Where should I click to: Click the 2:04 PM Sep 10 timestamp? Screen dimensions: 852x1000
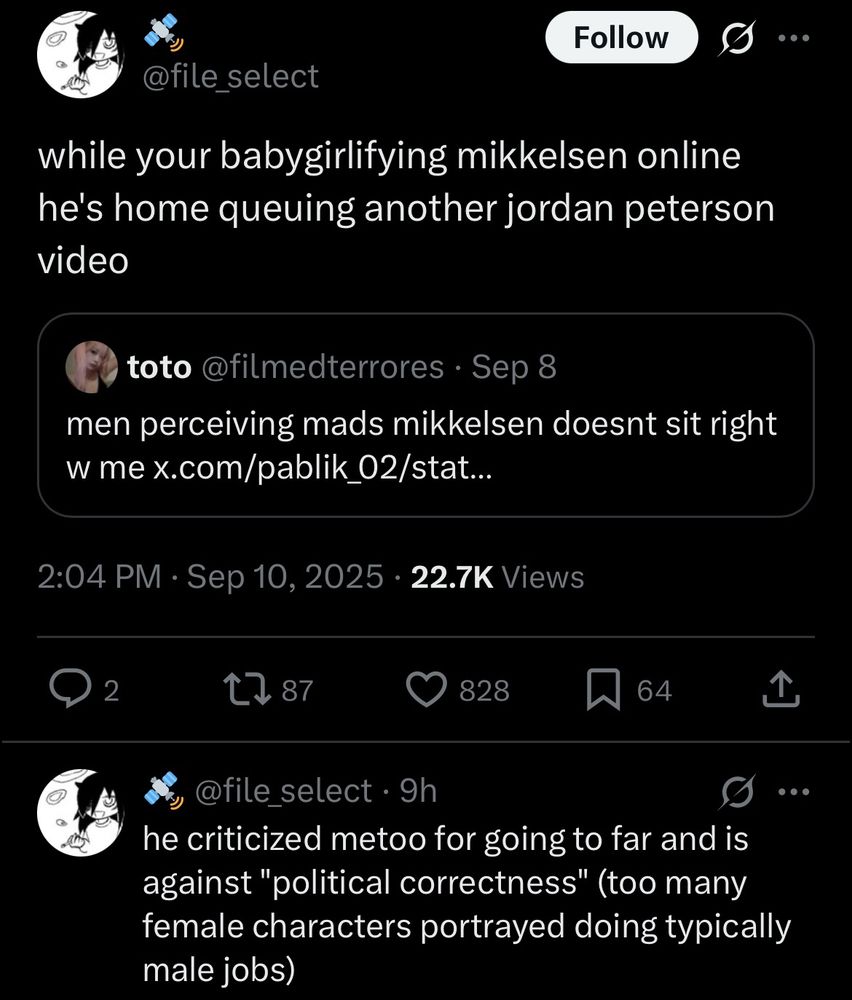(x=209, y=577)
